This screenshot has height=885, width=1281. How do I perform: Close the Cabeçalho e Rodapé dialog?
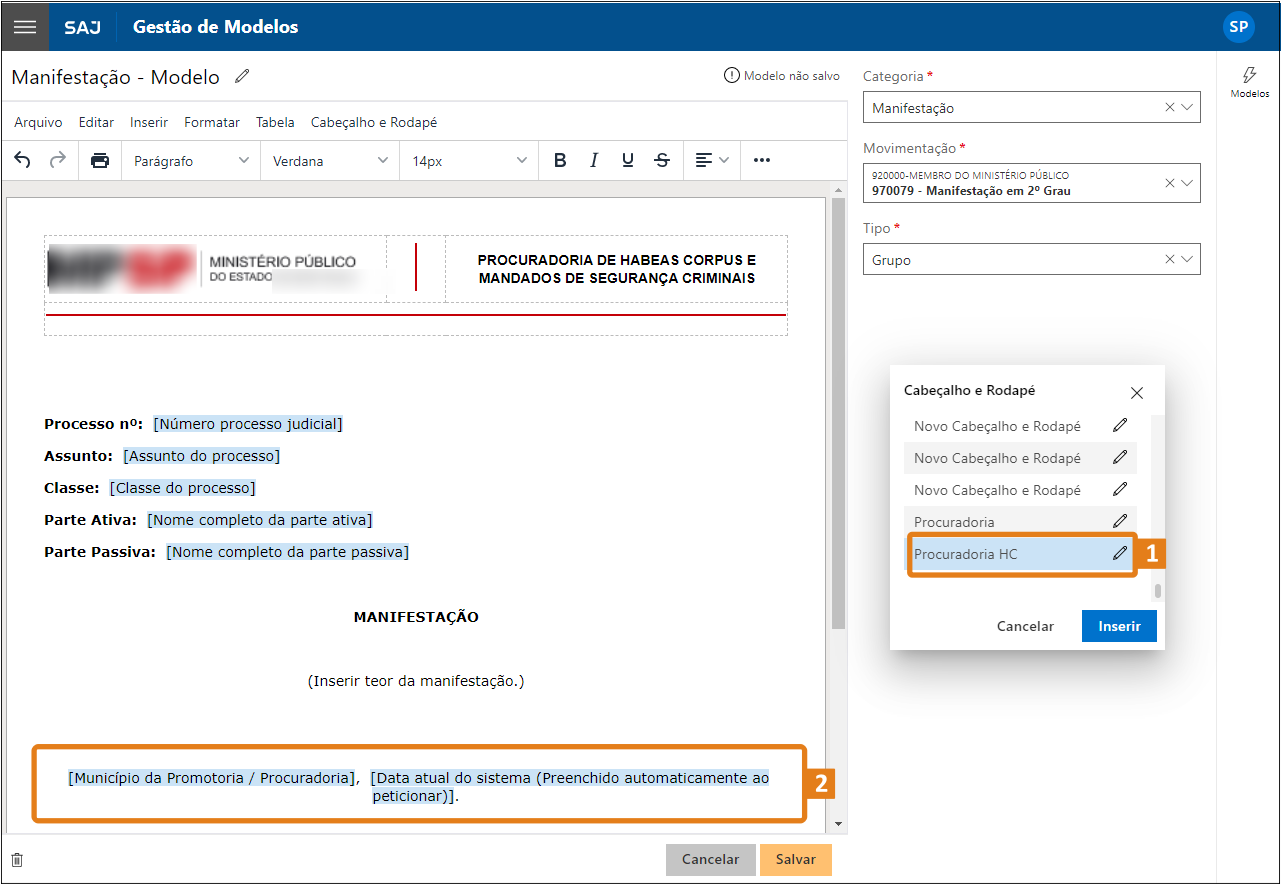coord(1136,393)
